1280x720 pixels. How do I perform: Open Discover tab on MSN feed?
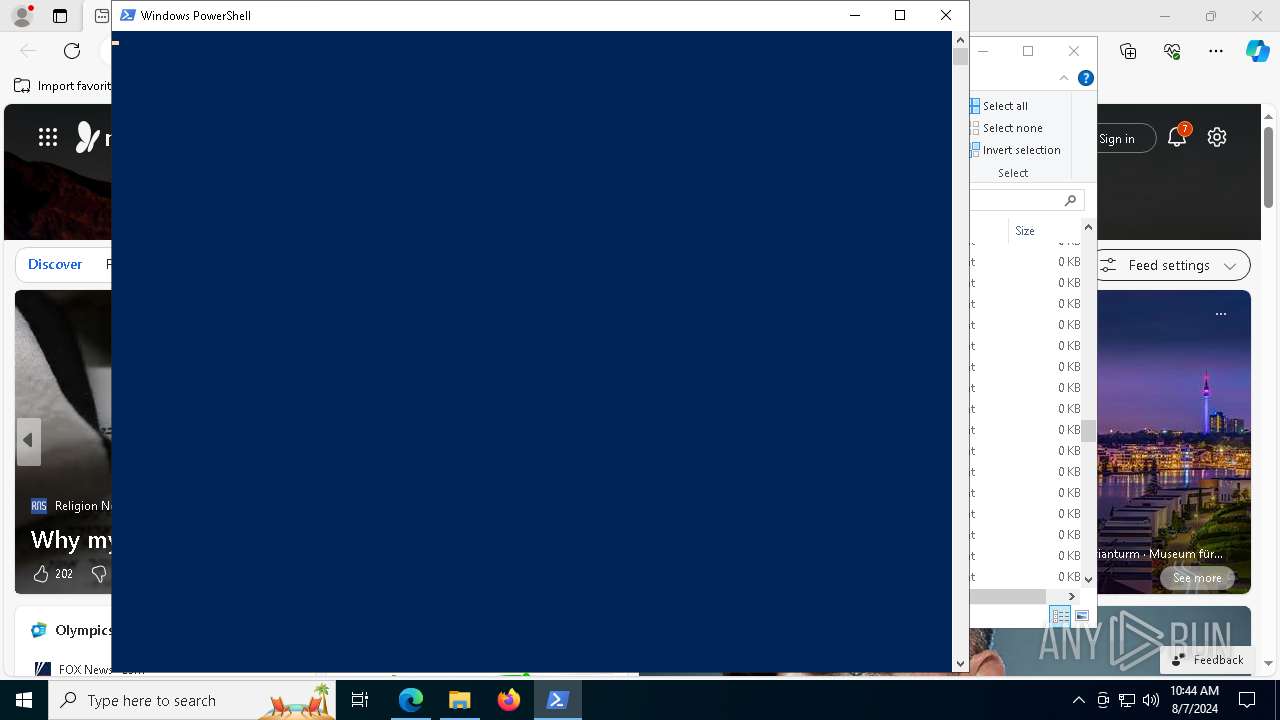[x=55, y=265]
